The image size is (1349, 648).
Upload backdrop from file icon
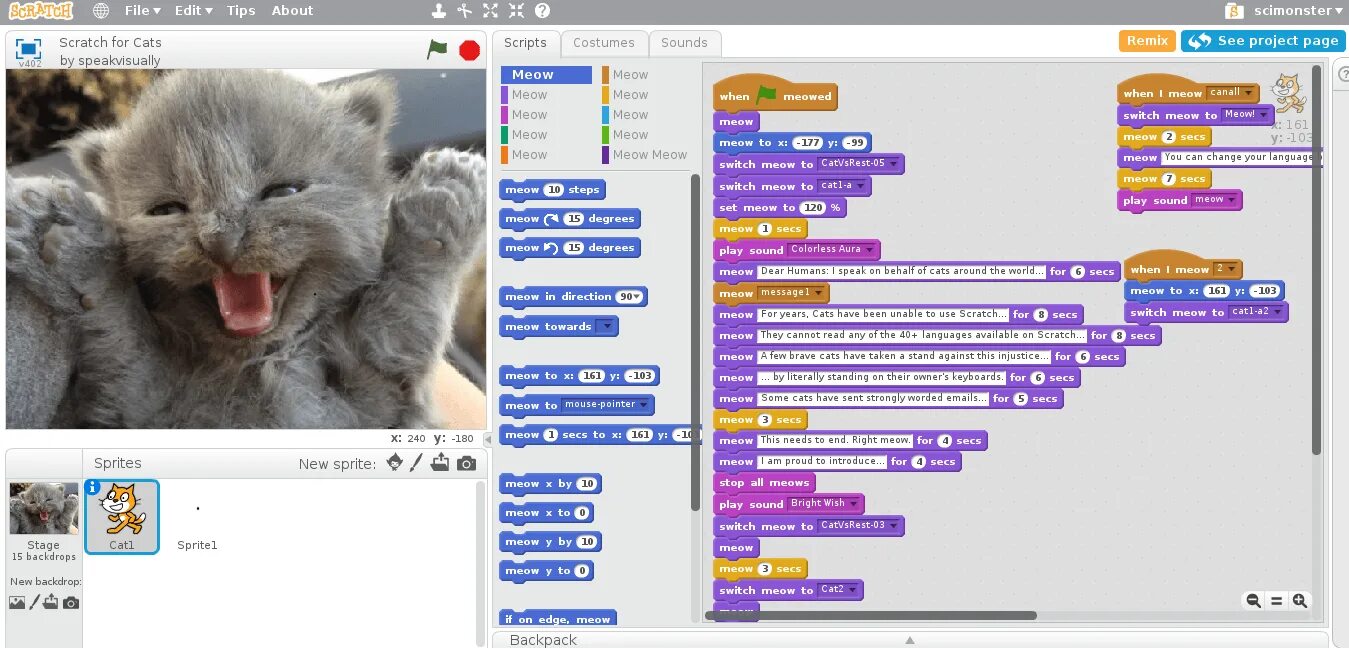[x=52, y=602]
